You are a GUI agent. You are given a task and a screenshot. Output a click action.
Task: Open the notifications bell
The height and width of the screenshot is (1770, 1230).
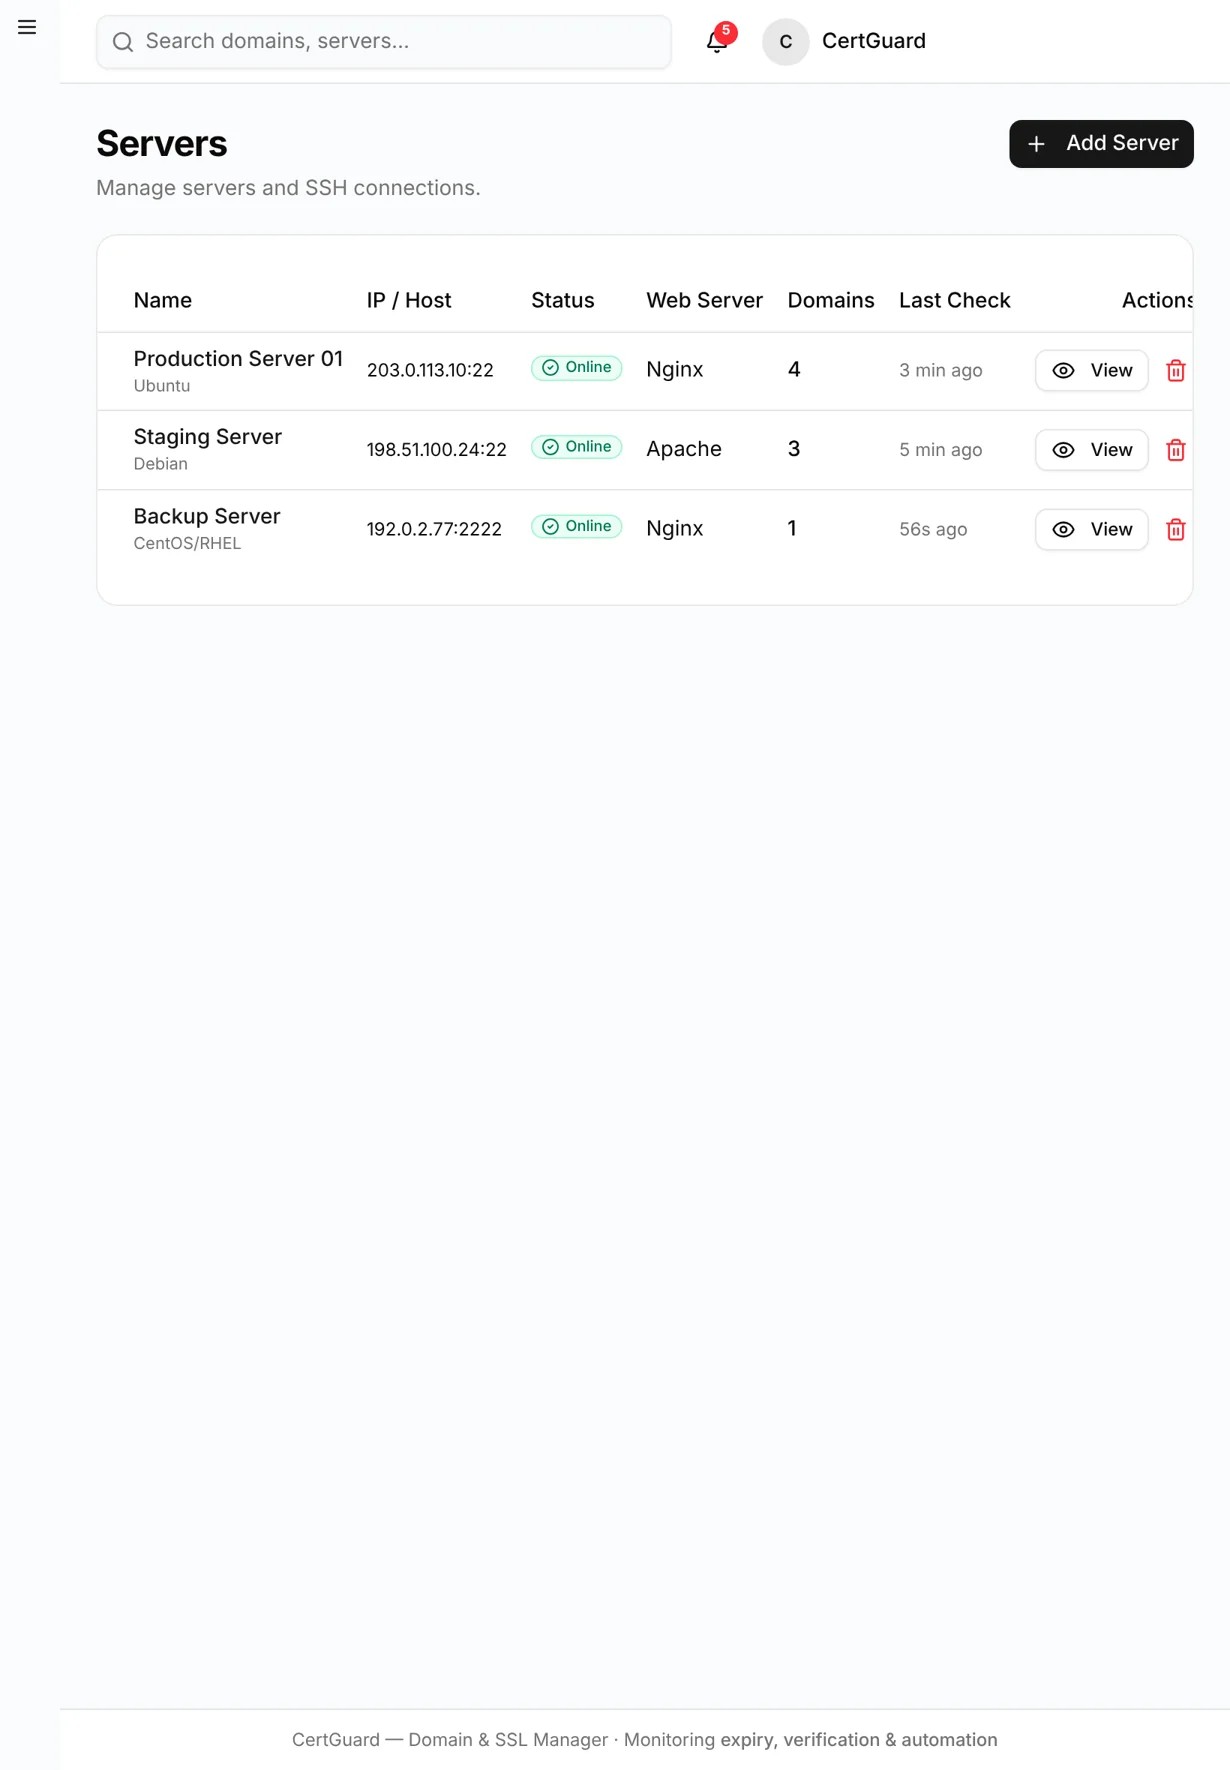click(716, 42)
